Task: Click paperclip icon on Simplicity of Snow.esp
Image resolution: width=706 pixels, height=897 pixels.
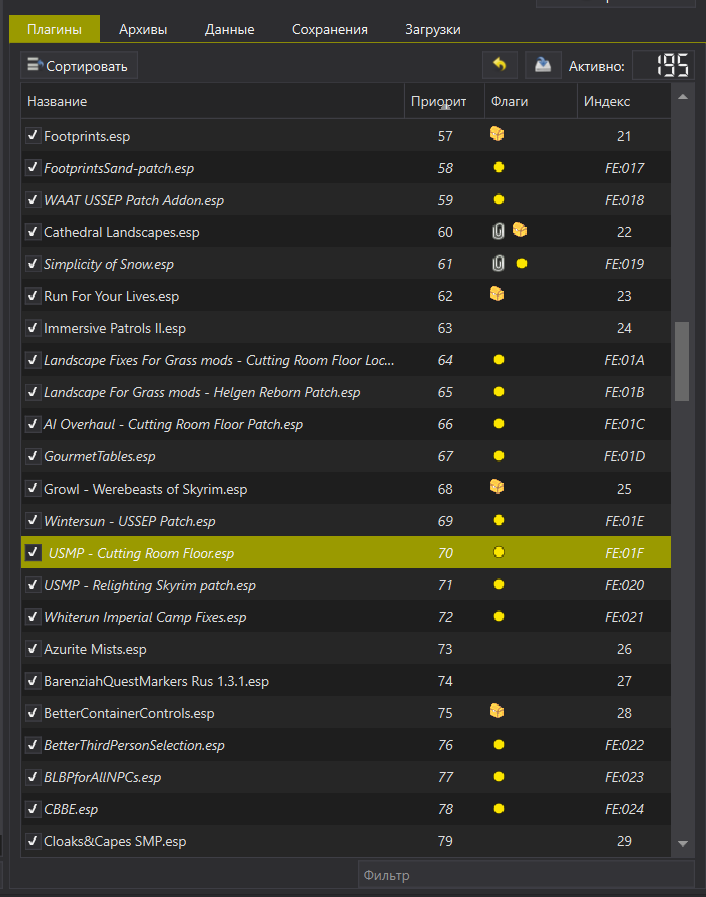Action: point(498,263)
